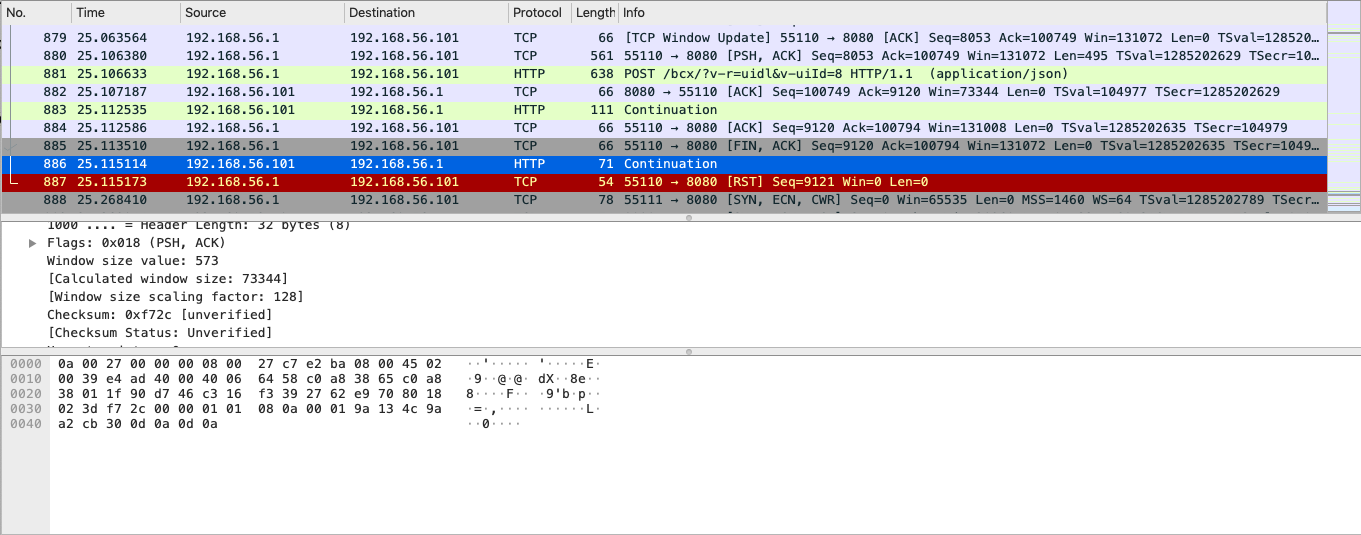Select packet 883 HTTP Continuation row

(x=664, y=110)
